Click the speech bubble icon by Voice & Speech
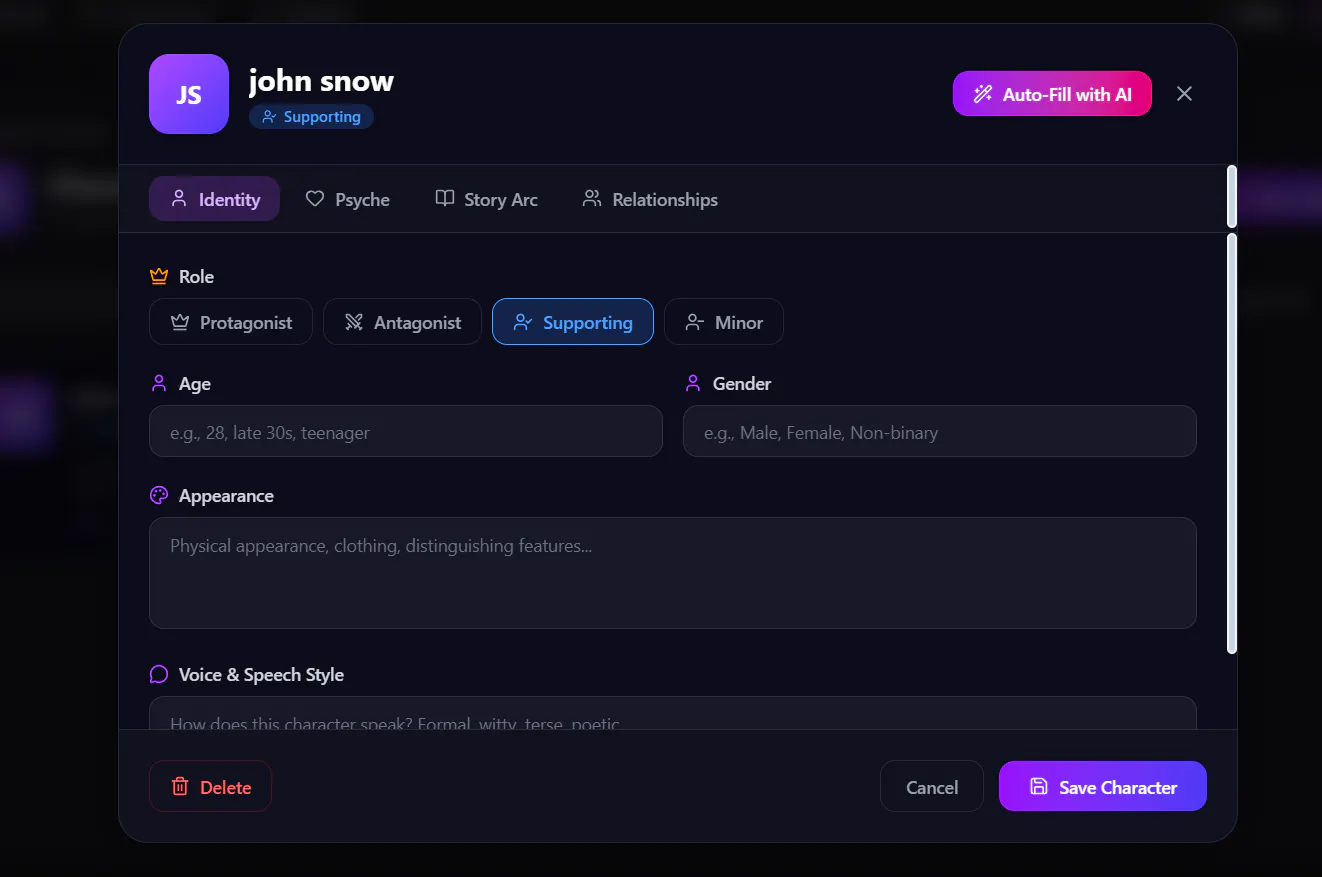Image resolution: width=1322 pixels, height=877 pixels. (159, 674)
